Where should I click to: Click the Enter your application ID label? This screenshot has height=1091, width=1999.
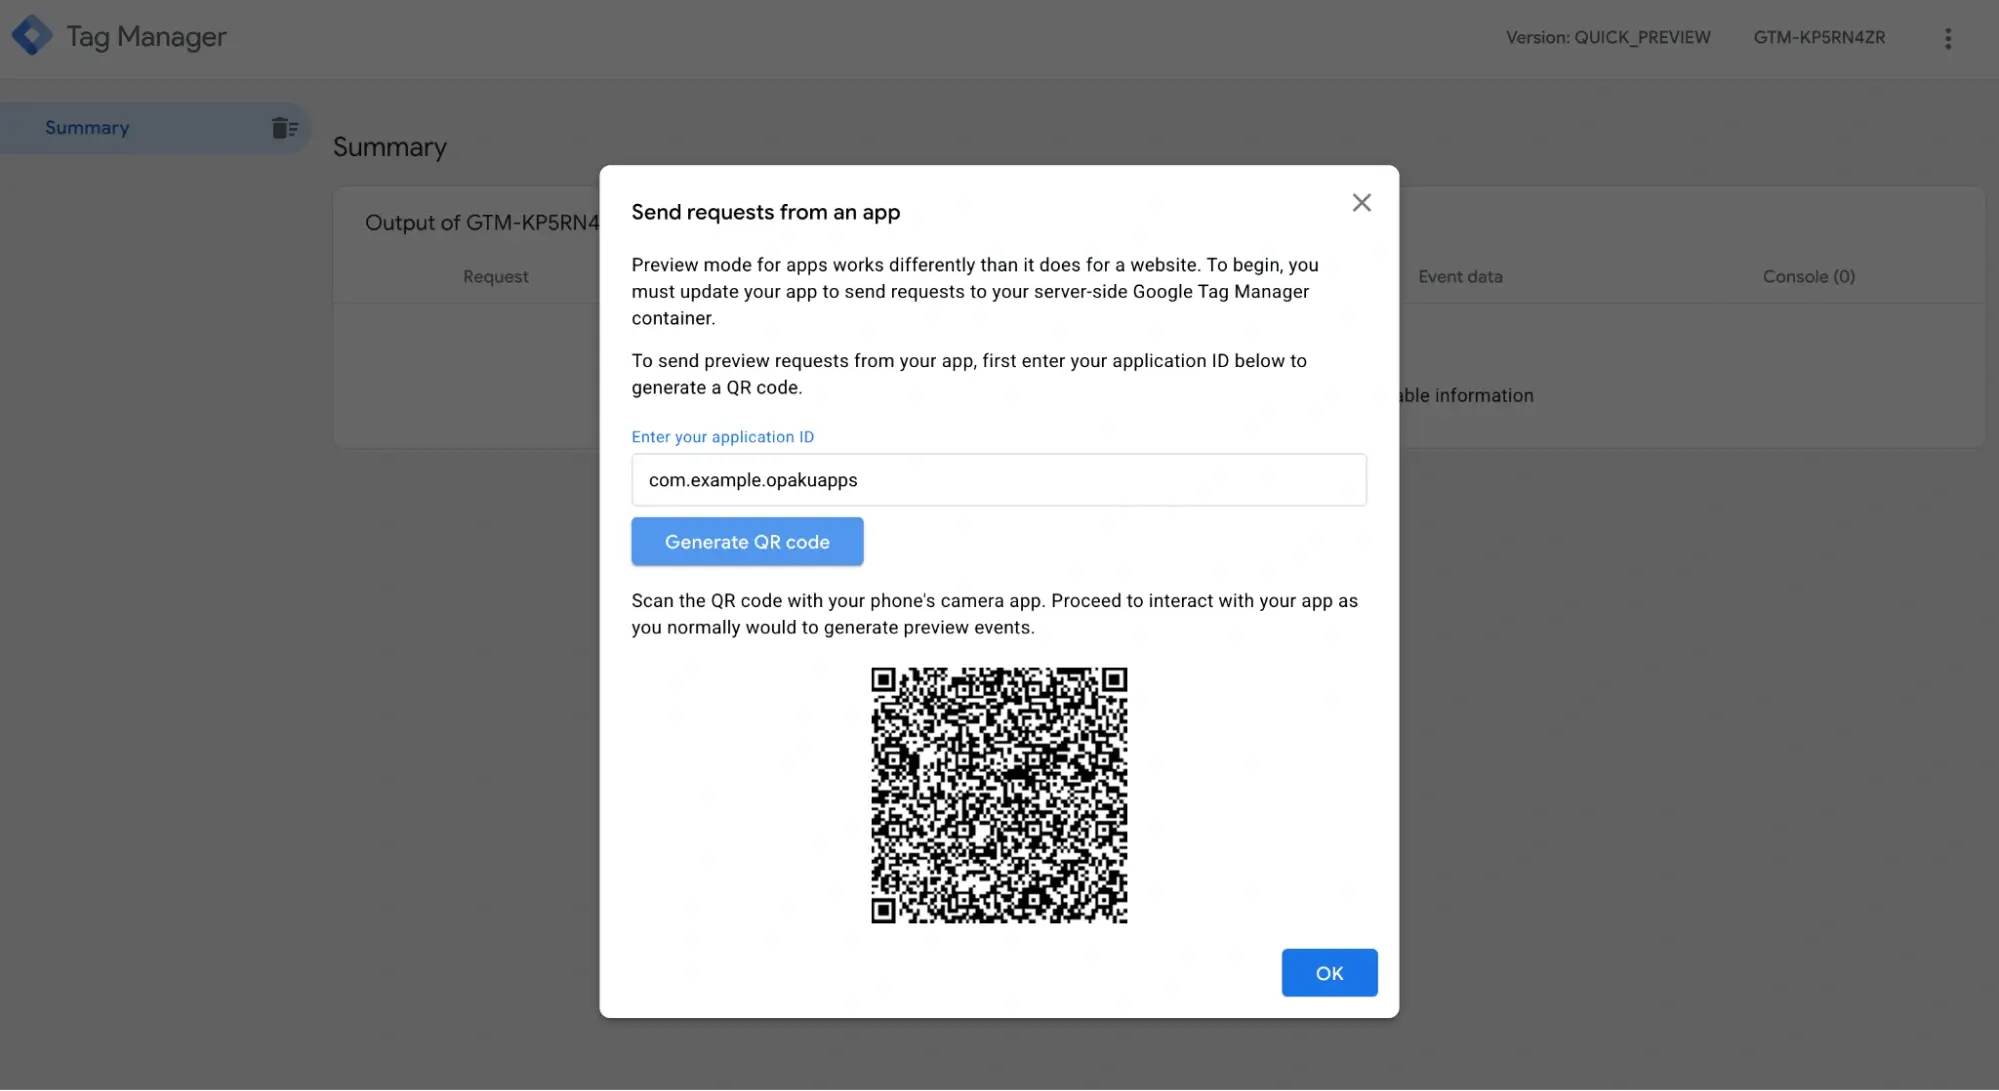(722, 437)
